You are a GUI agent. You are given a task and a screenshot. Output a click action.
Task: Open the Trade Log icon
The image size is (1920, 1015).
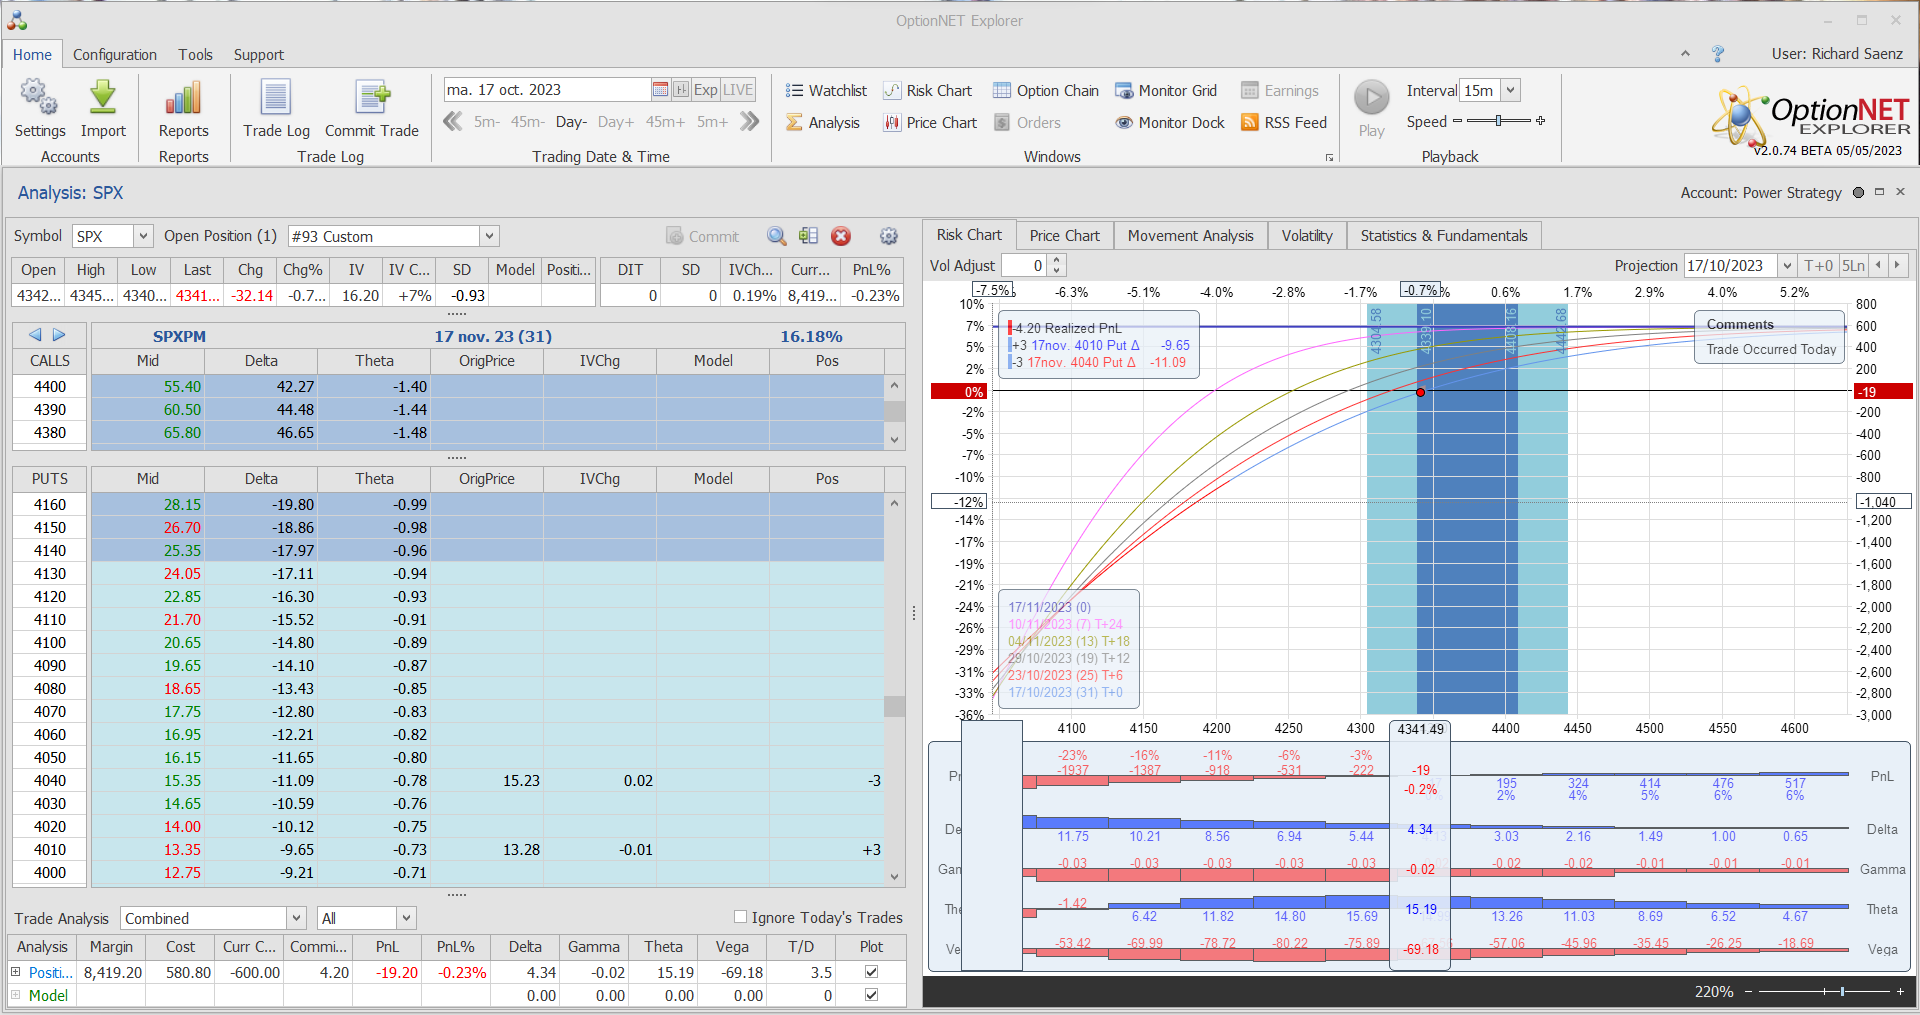(x=276, y=99)
